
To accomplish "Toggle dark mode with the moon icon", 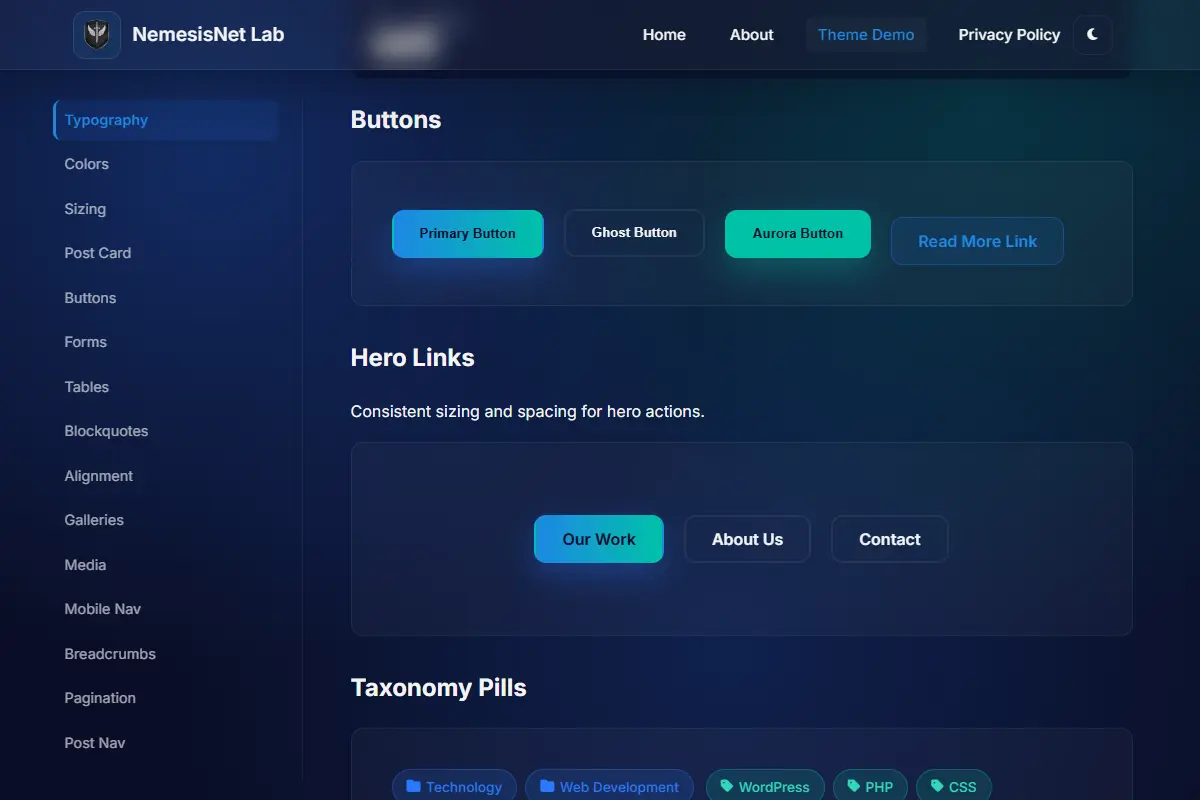I will [x=1093, y=35].
